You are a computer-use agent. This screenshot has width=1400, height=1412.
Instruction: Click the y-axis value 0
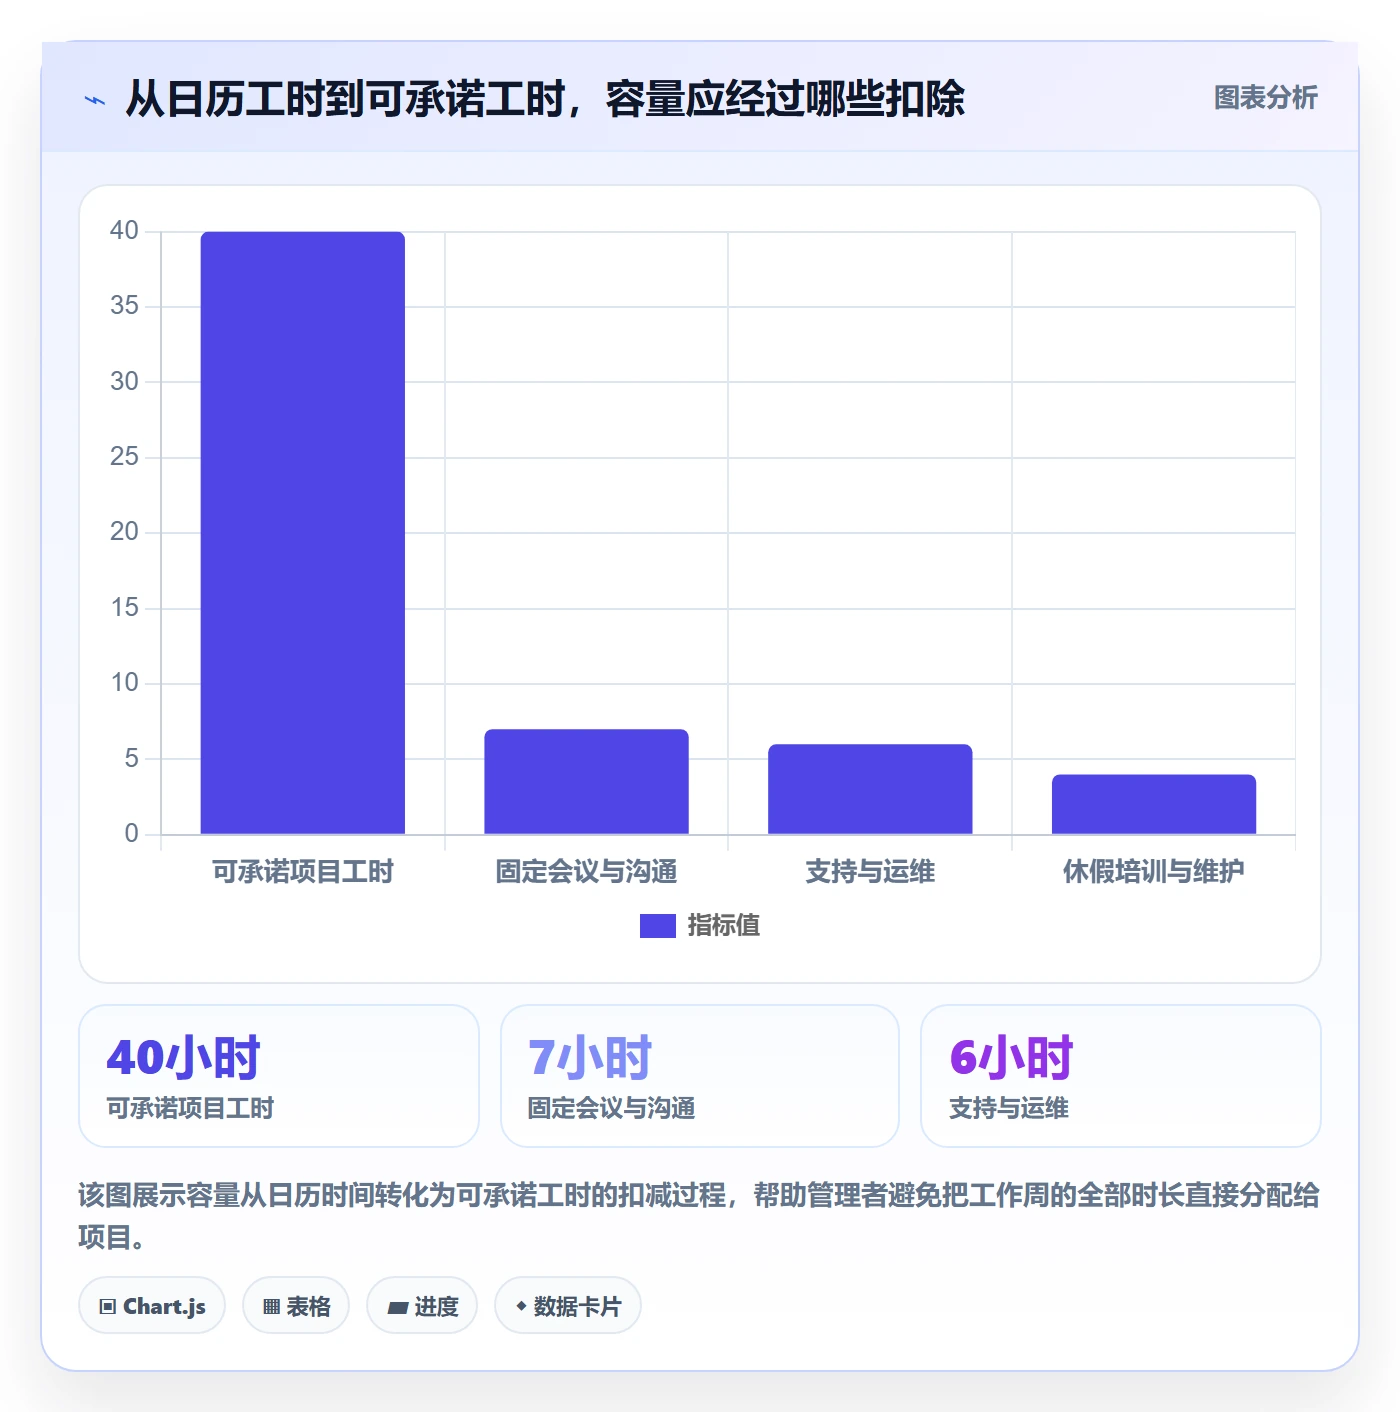131,834
